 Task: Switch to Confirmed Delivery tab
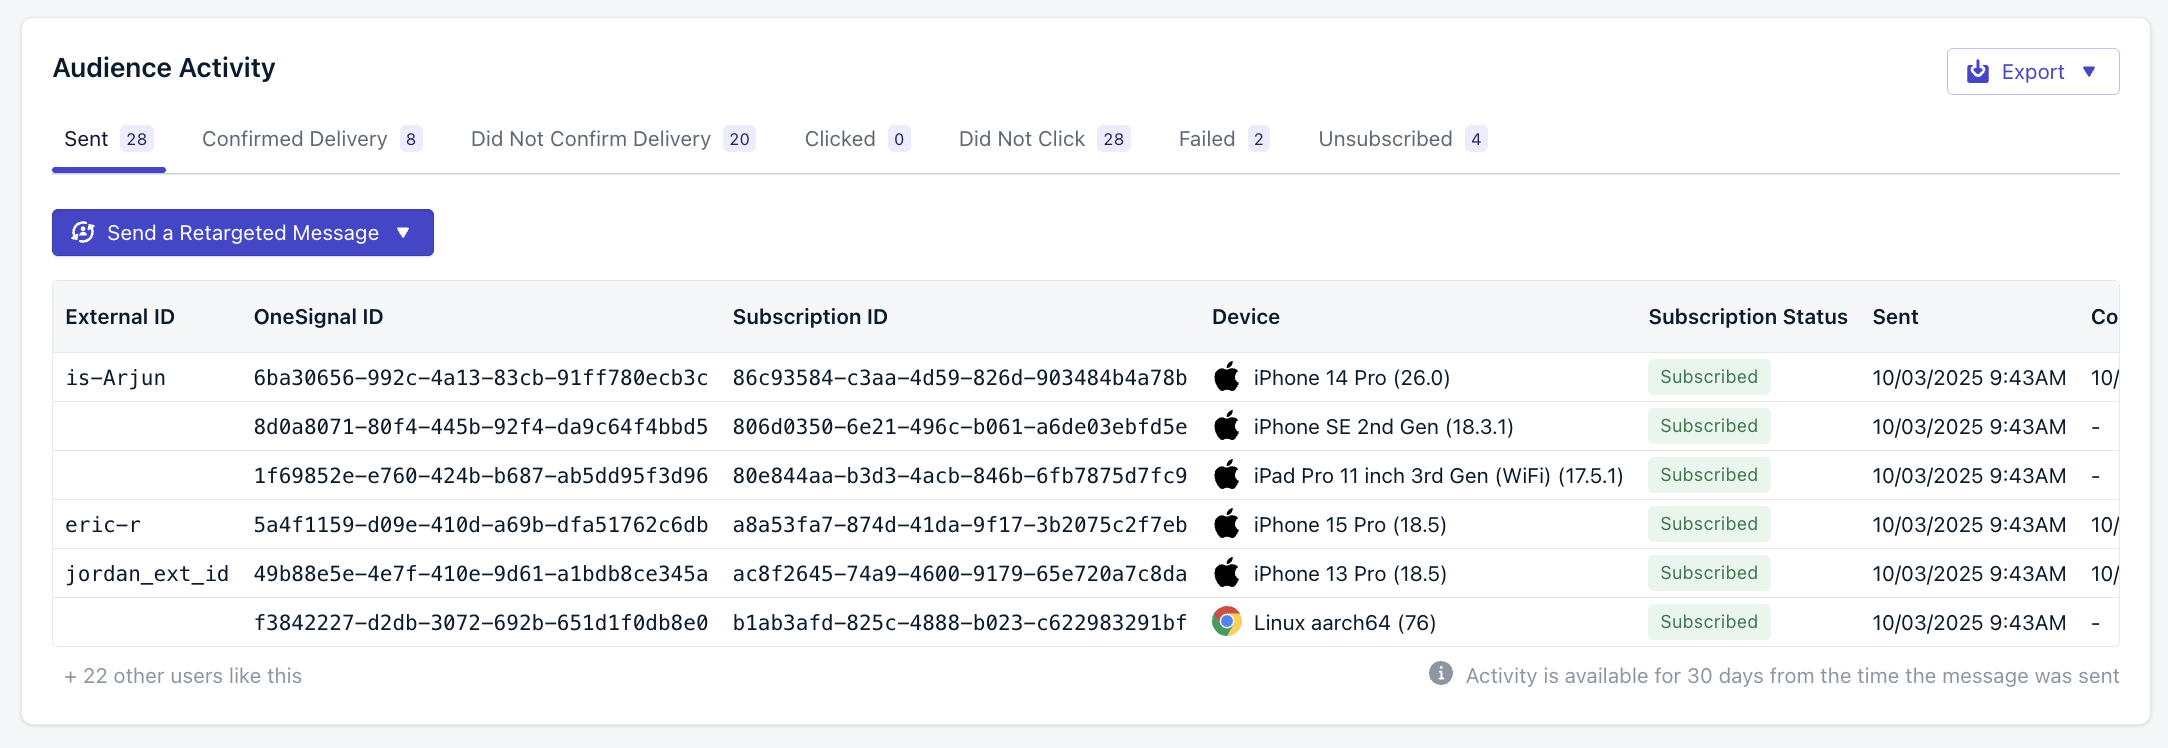coord(295,139)
